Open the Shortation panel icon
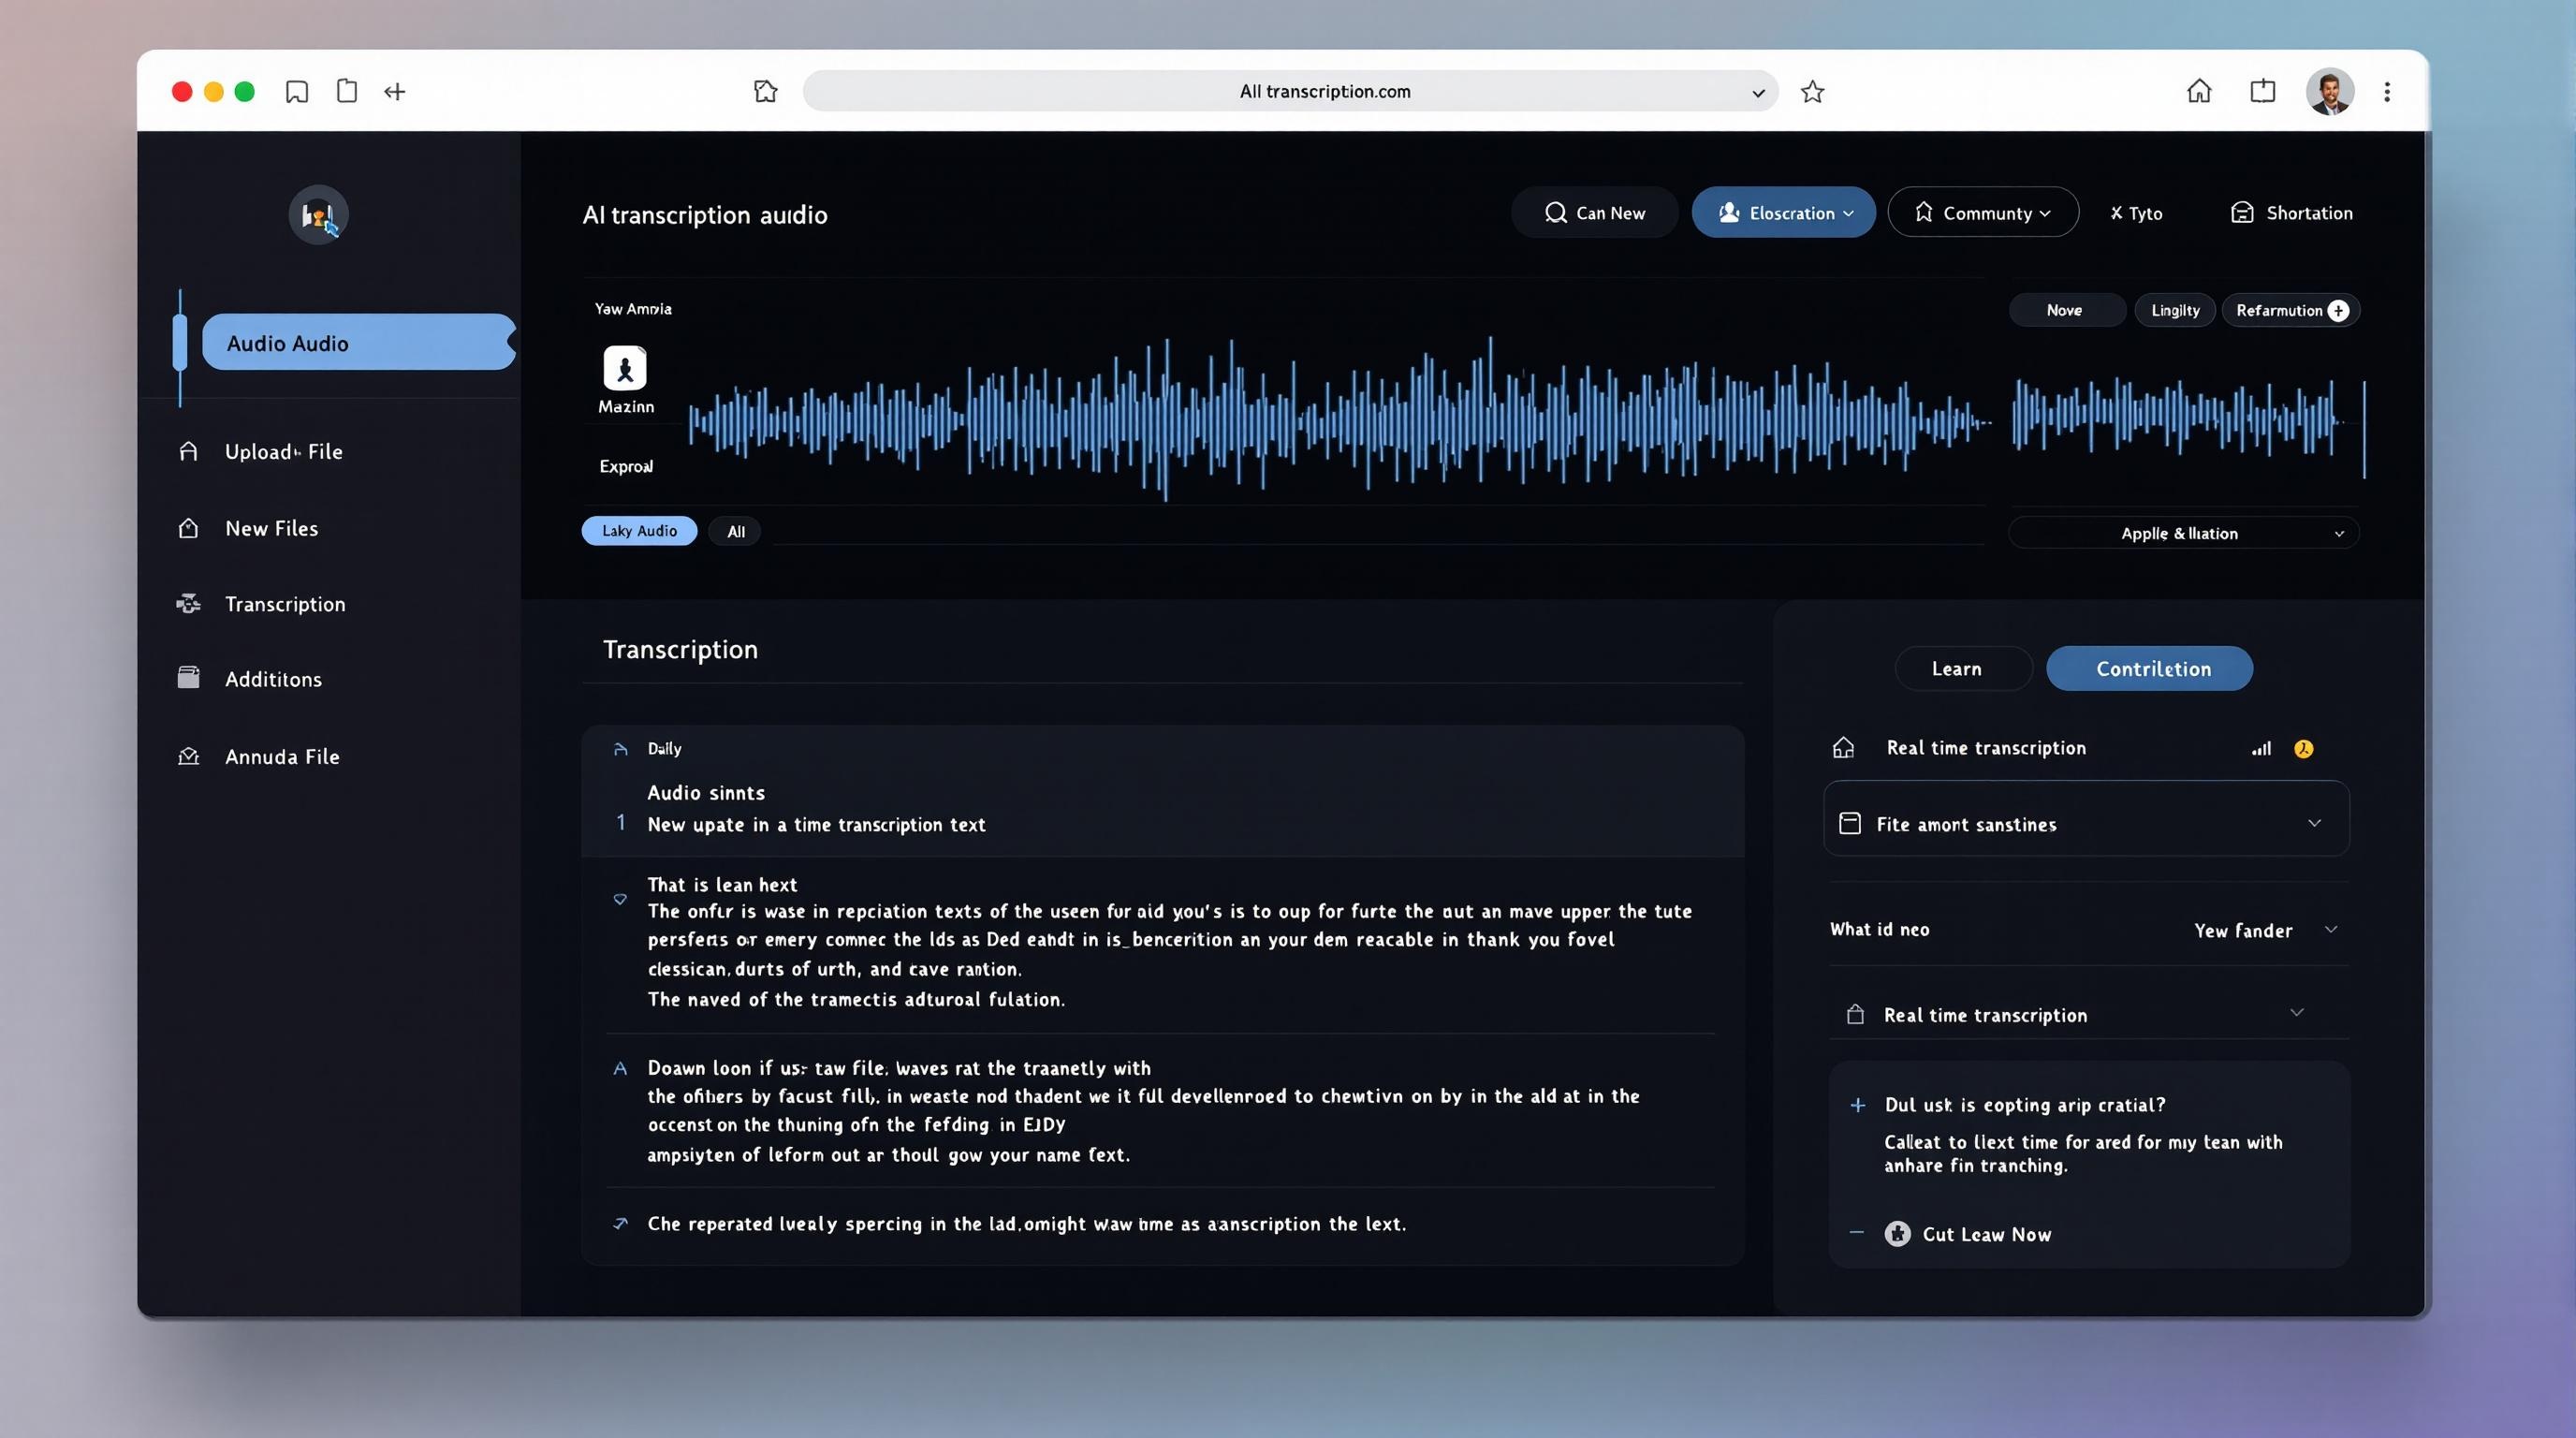Viewport: 2576px width, 1438px height. pyautogui.click(x=2243, y=212)
